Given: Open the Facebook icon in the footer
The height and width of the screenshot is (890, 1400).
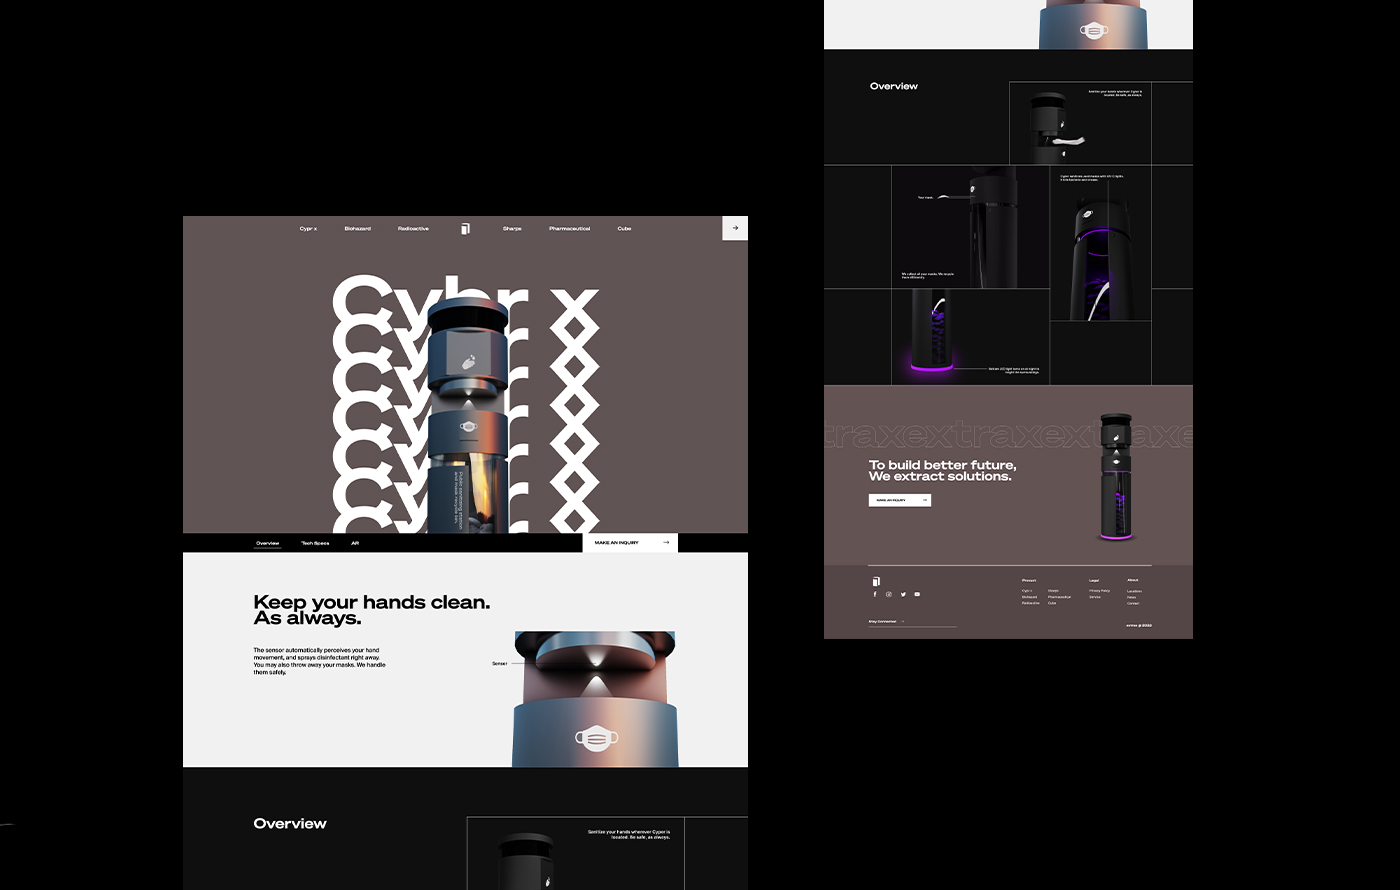Looking at the screenshot, I should tap(875, 594).
